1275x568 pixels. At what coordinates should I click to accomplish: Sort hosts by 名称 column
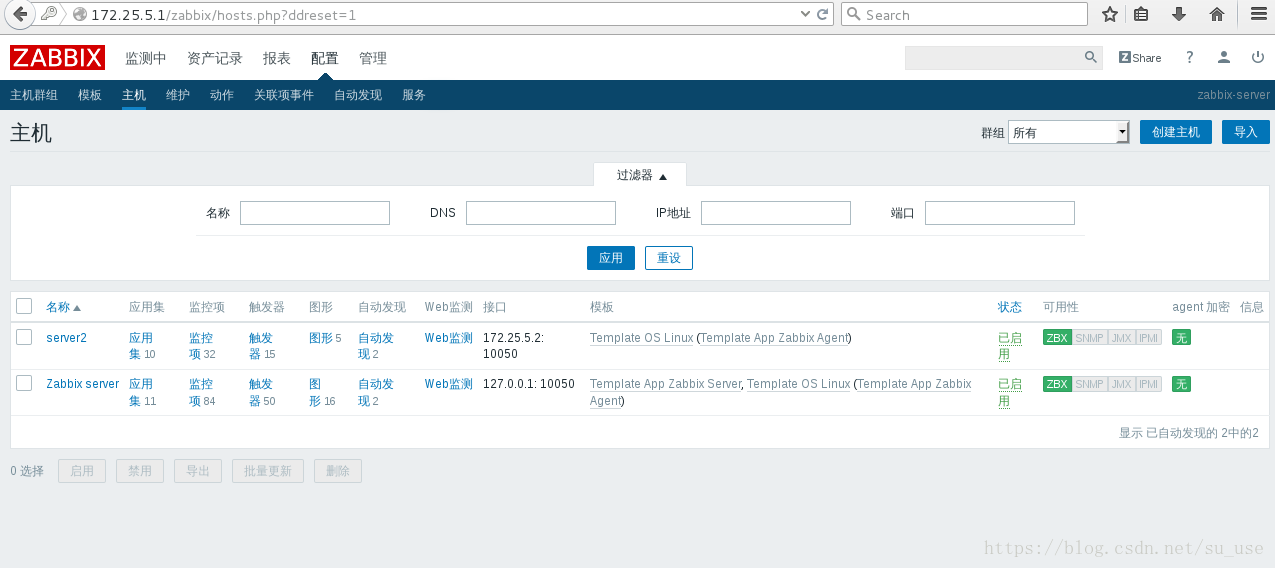[x=63, y=307]
